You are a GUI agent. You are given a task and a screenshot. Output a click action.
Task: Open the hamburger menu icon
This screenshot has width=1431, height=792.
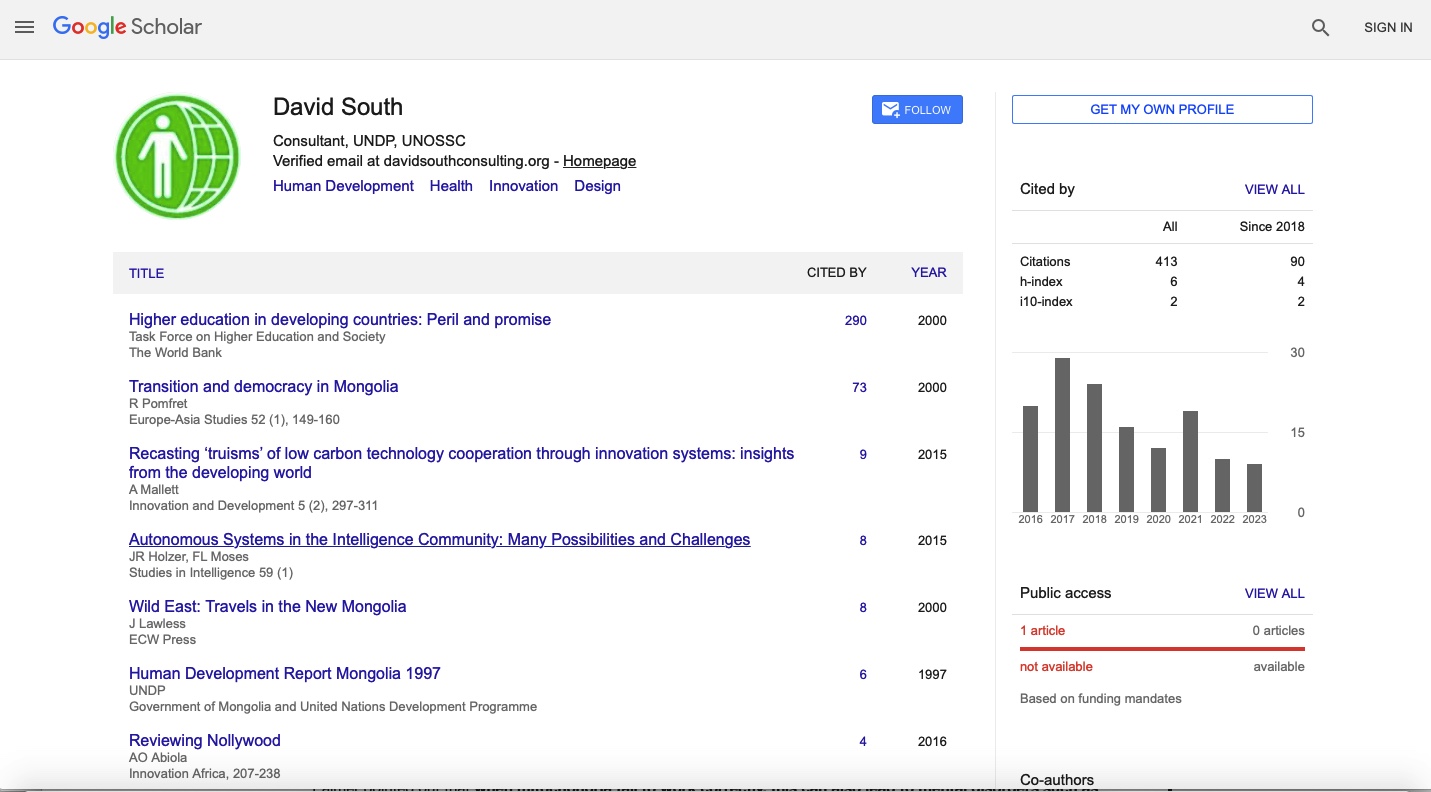click(x=25, y=28)
